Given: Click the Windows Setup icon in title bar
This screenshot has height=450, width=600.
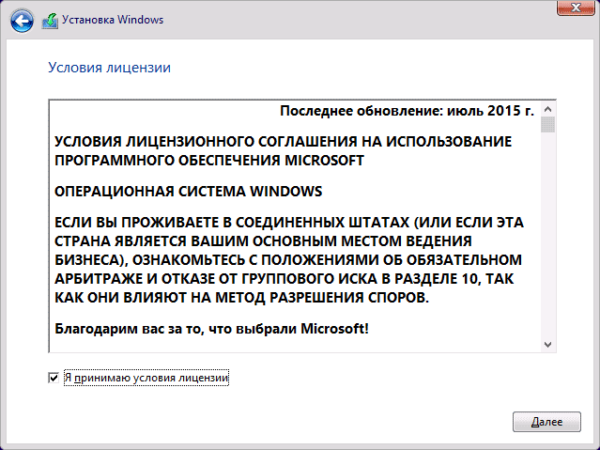Looking at the screenshot, I should 50,20.
